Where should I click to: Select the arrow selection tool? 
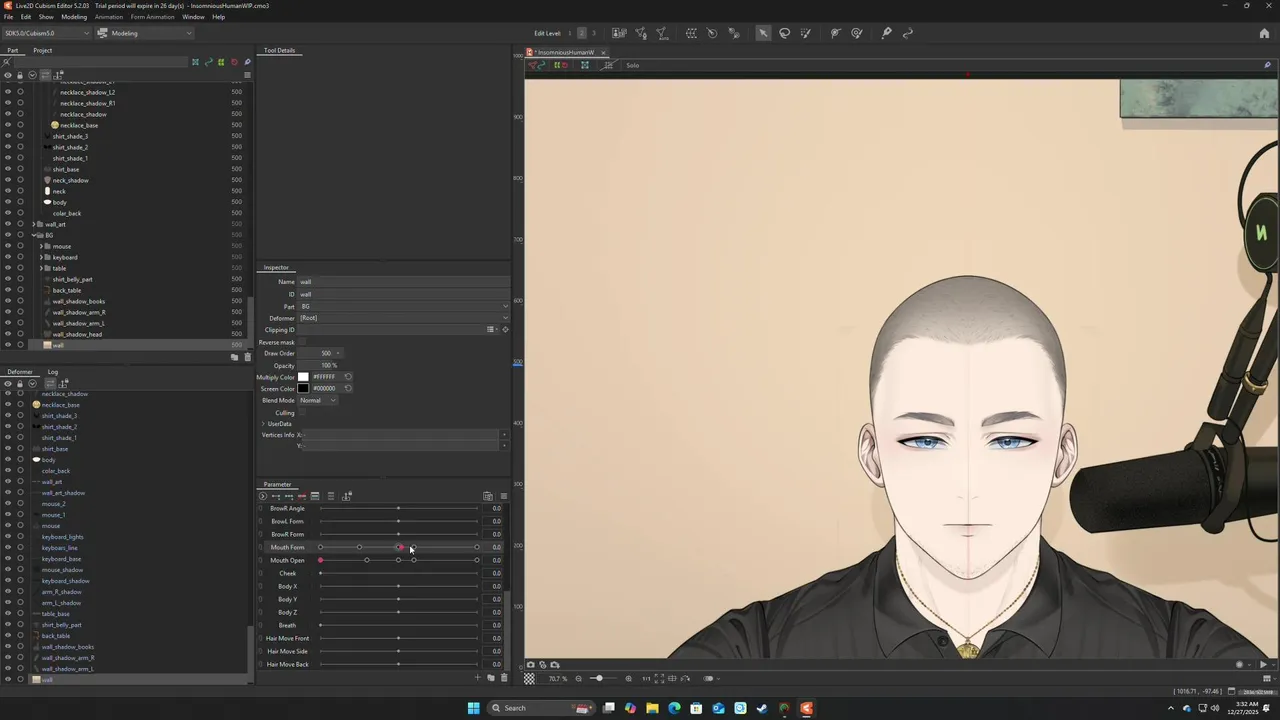pyautogui.click(x=763, y=33)
